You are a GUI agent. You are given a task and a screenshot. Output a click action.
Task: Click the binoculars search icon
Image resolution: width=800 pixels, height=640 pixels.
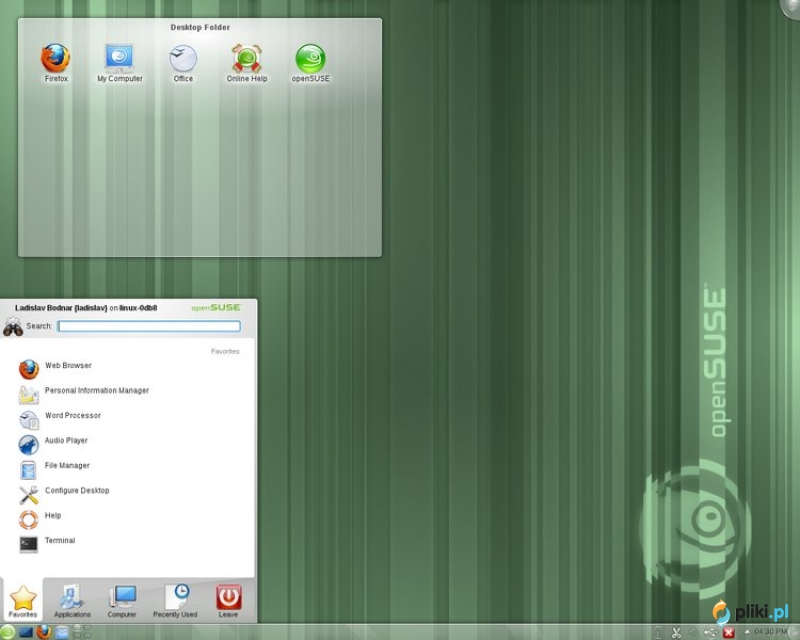tap(13, 327)
